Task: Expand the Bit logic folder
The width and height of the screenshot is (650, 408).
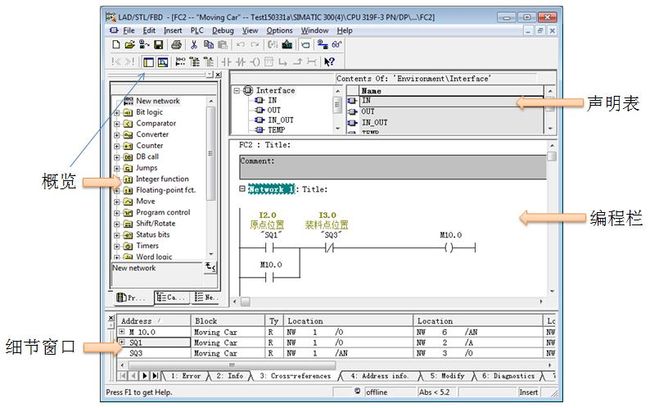Action: coord(117,113)
